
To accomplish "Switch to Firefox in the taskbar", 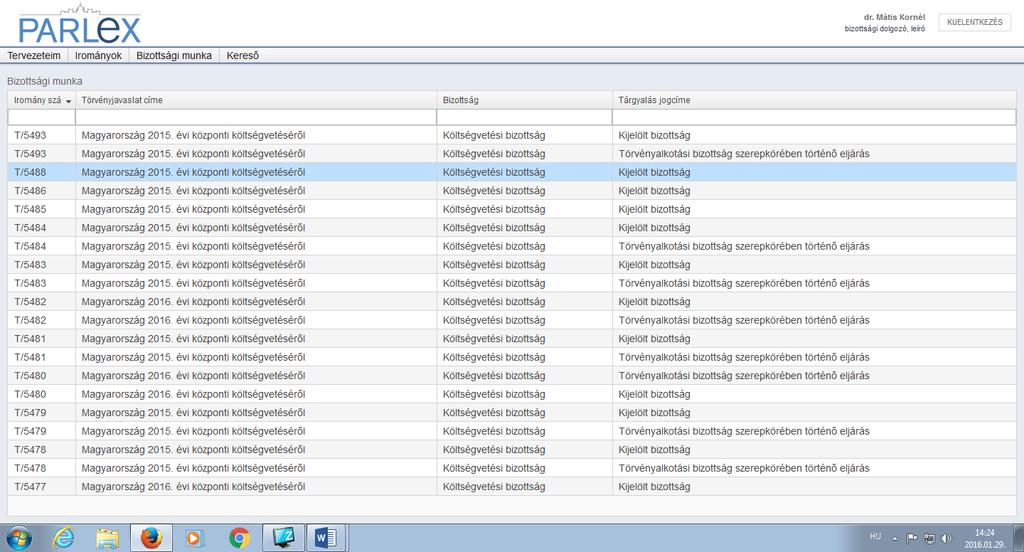I will 152,538.
